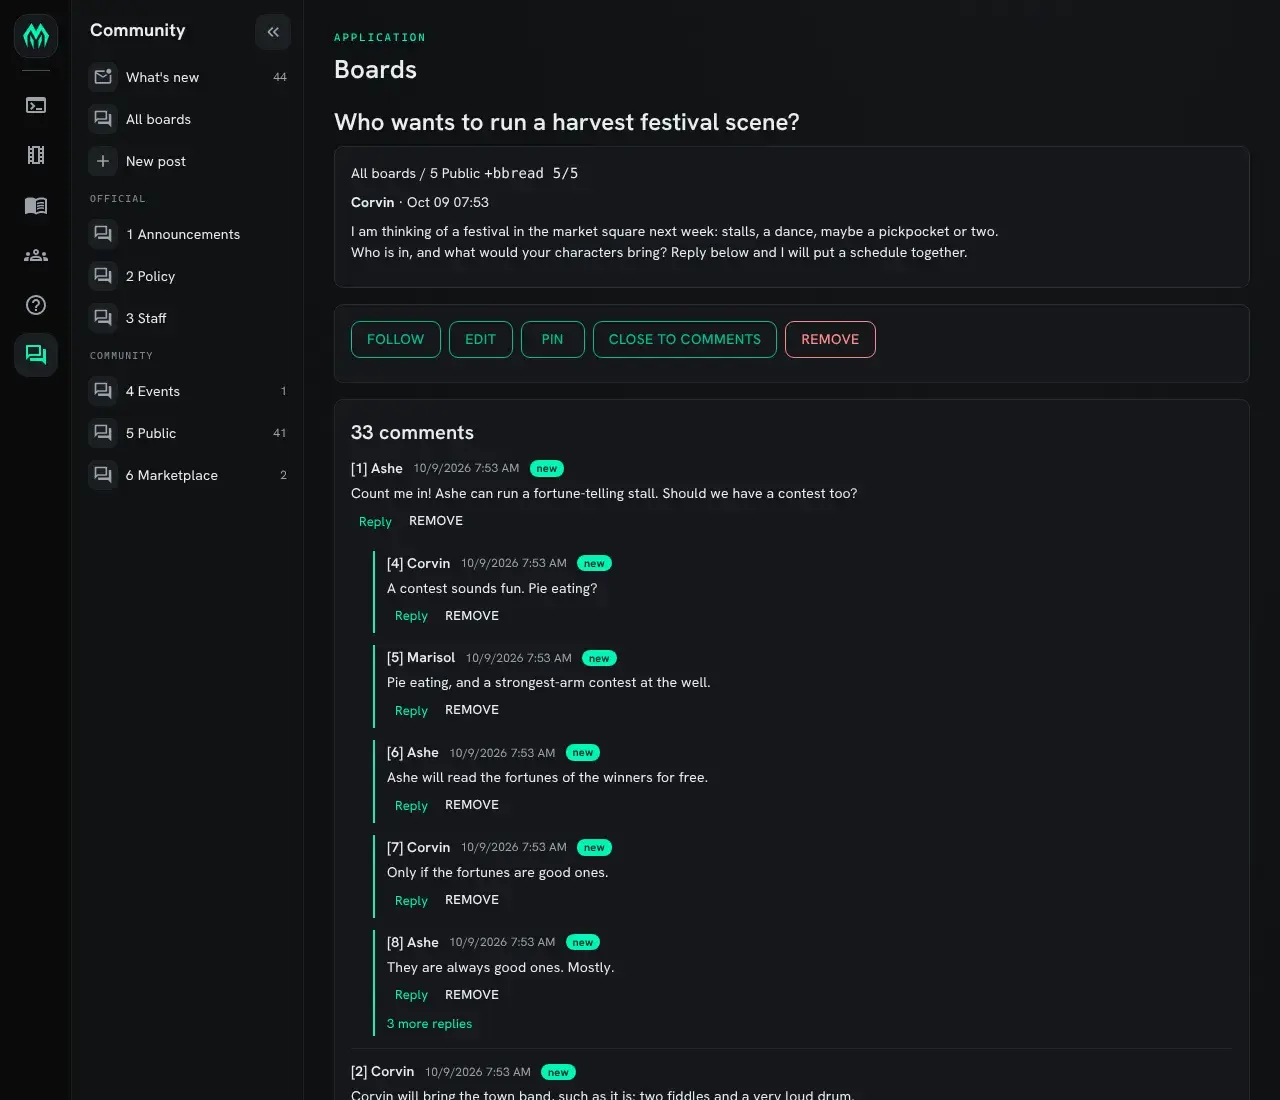Click the Public board icon

[x=103, y=433]
